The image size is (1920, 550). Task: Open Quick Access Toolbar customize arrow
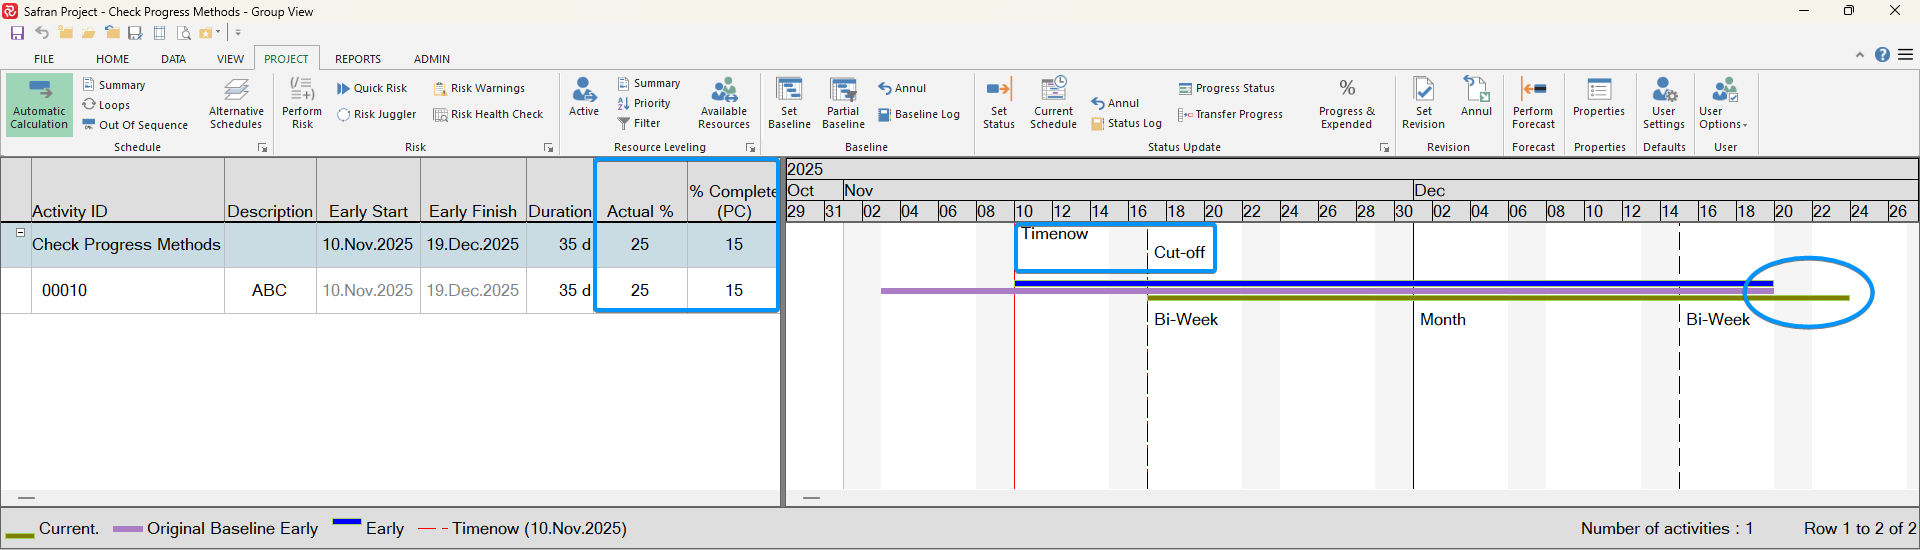tap(238, 33)
